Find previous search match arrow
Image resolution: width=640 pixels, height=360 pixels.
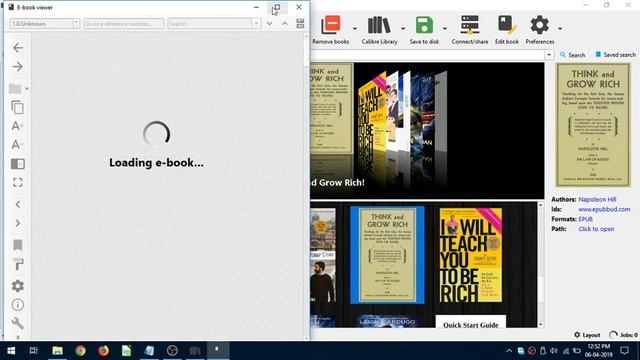point(284,24)
